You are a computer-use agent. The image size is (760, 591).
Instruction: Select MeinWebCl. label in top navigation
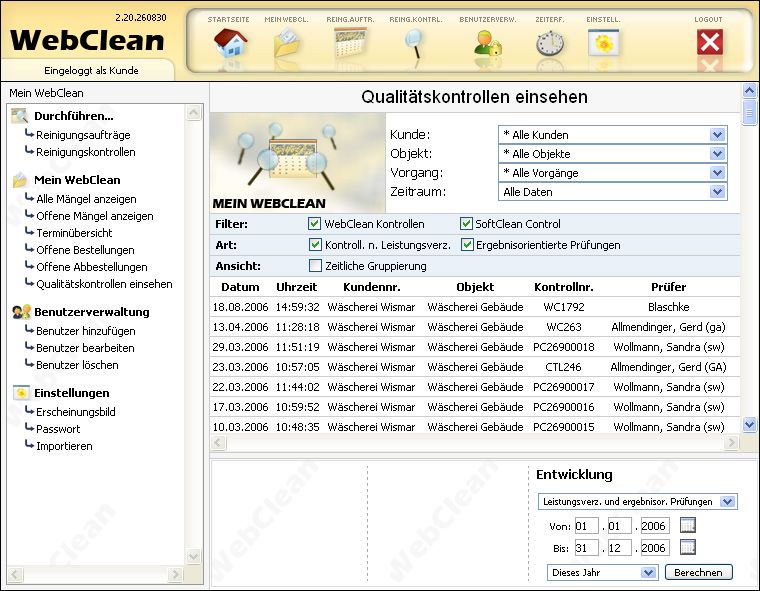pos(286,19)
